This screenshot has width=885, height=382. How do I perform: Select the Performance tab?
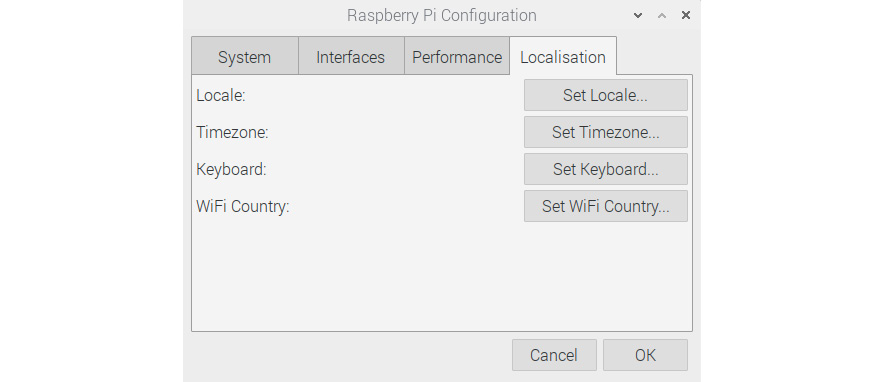[457, 56]
